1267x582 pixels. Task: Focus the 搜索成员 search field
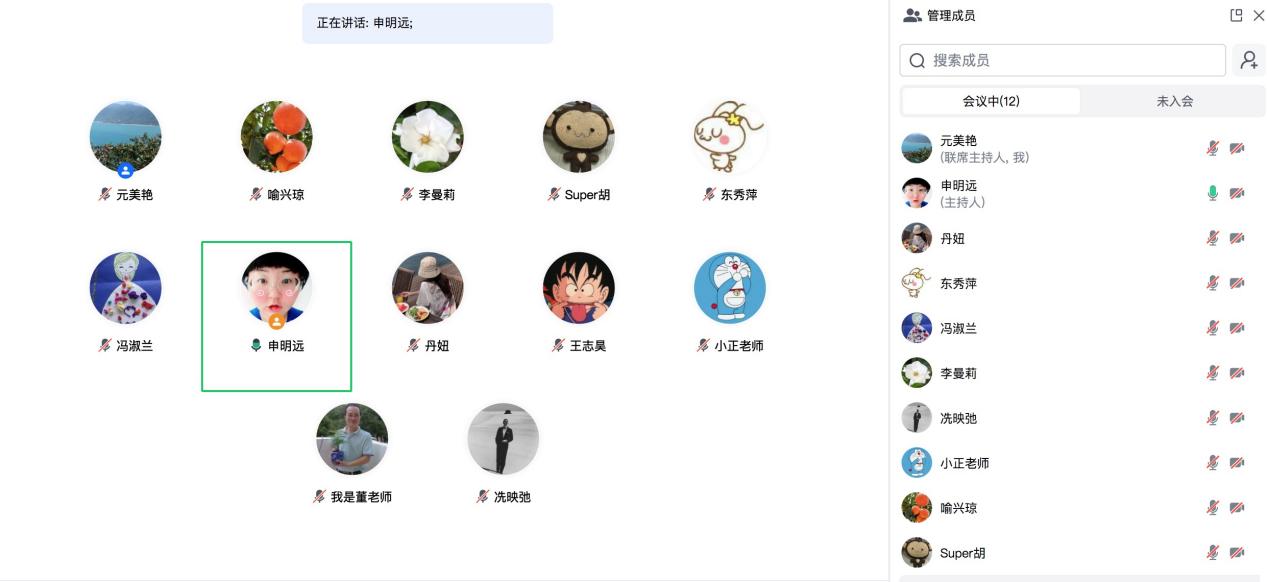tap(1062, 60)
